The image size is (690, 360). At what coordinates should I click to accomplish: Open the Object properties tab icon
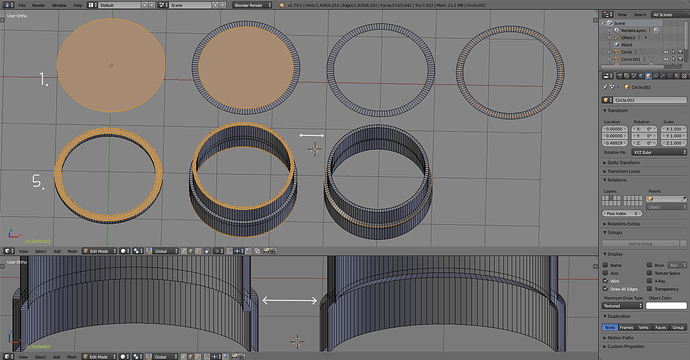click(x=648, y=76)
